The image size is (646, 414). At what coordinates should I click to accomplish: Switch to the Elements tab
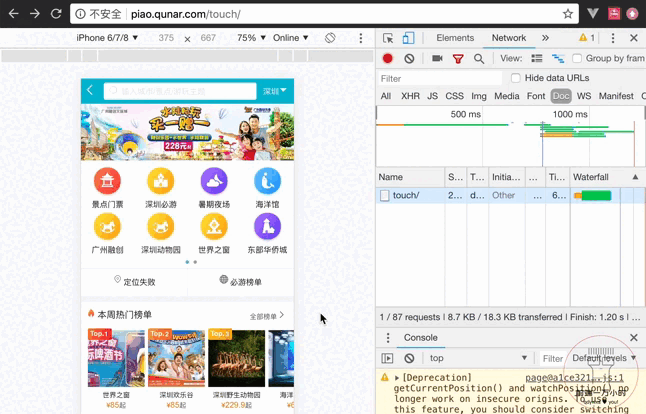(x=455, y=38)
